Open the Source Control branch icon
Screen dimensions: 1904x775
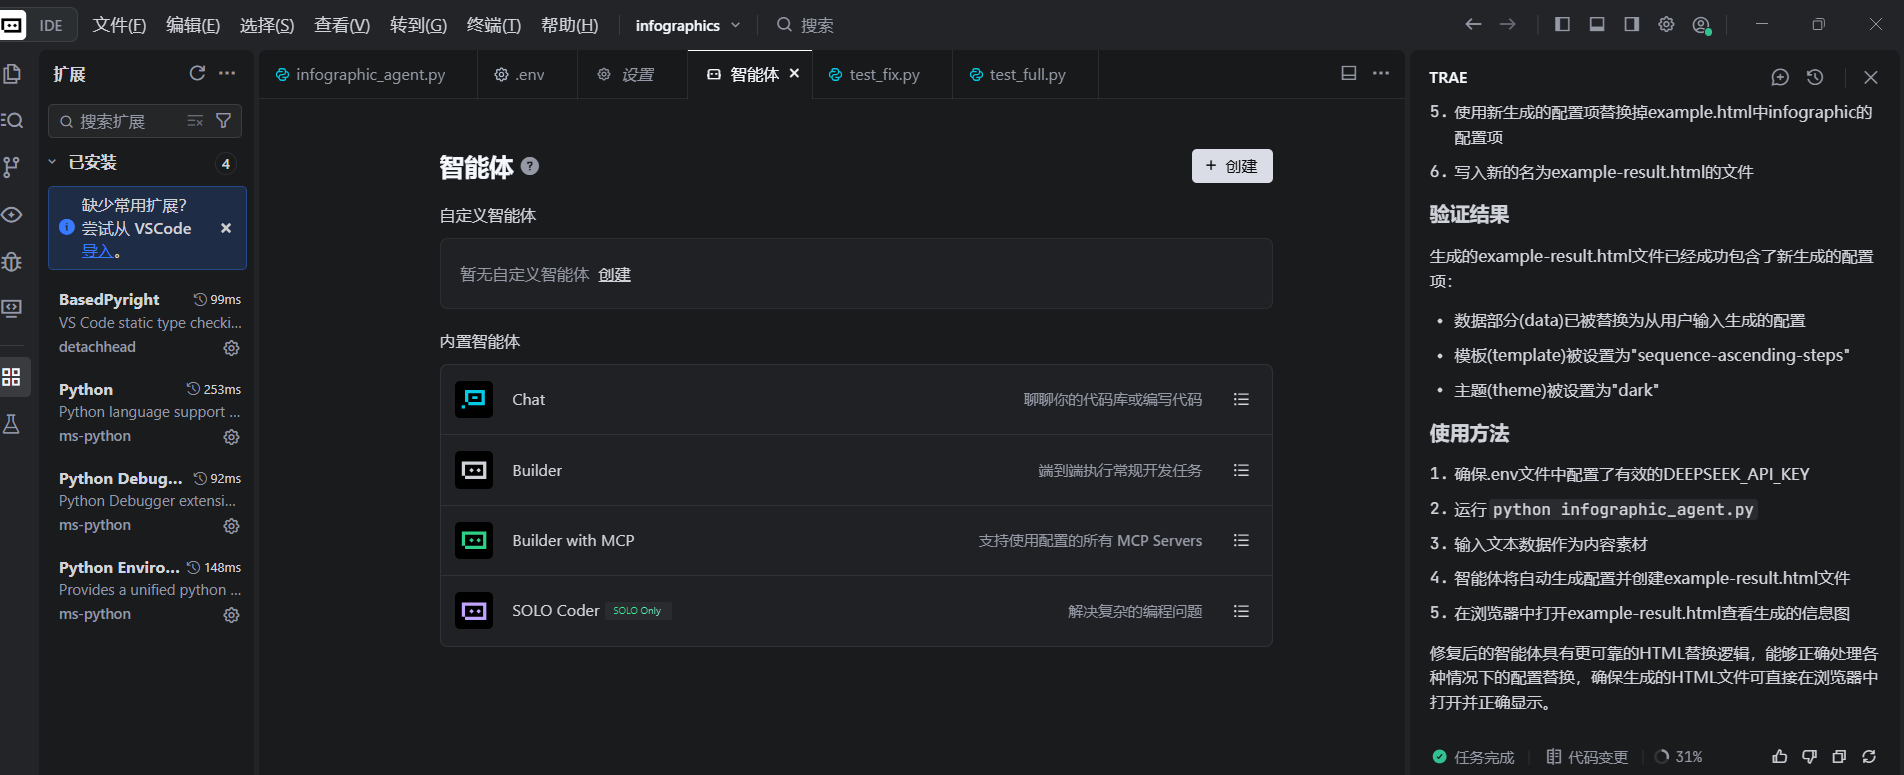coord(12,167)
